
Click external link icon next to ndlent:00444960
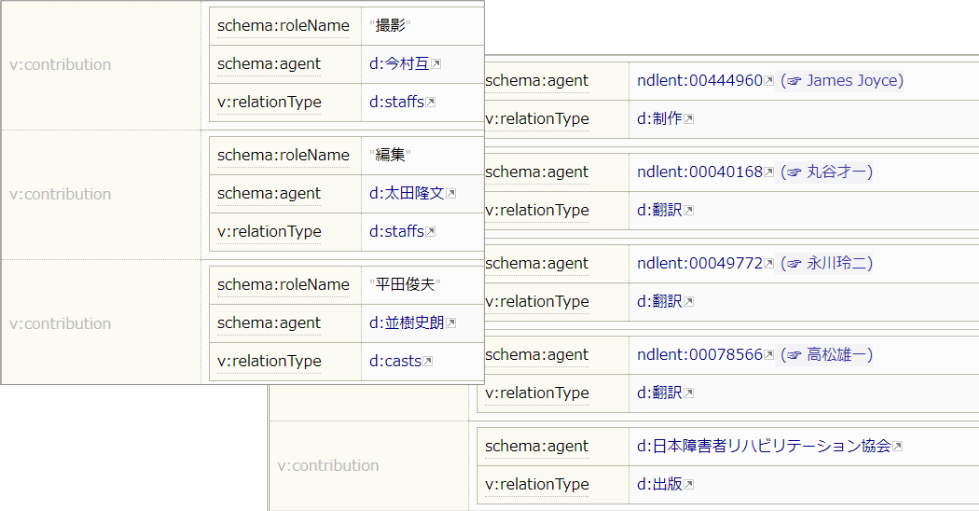click(769, 81)
